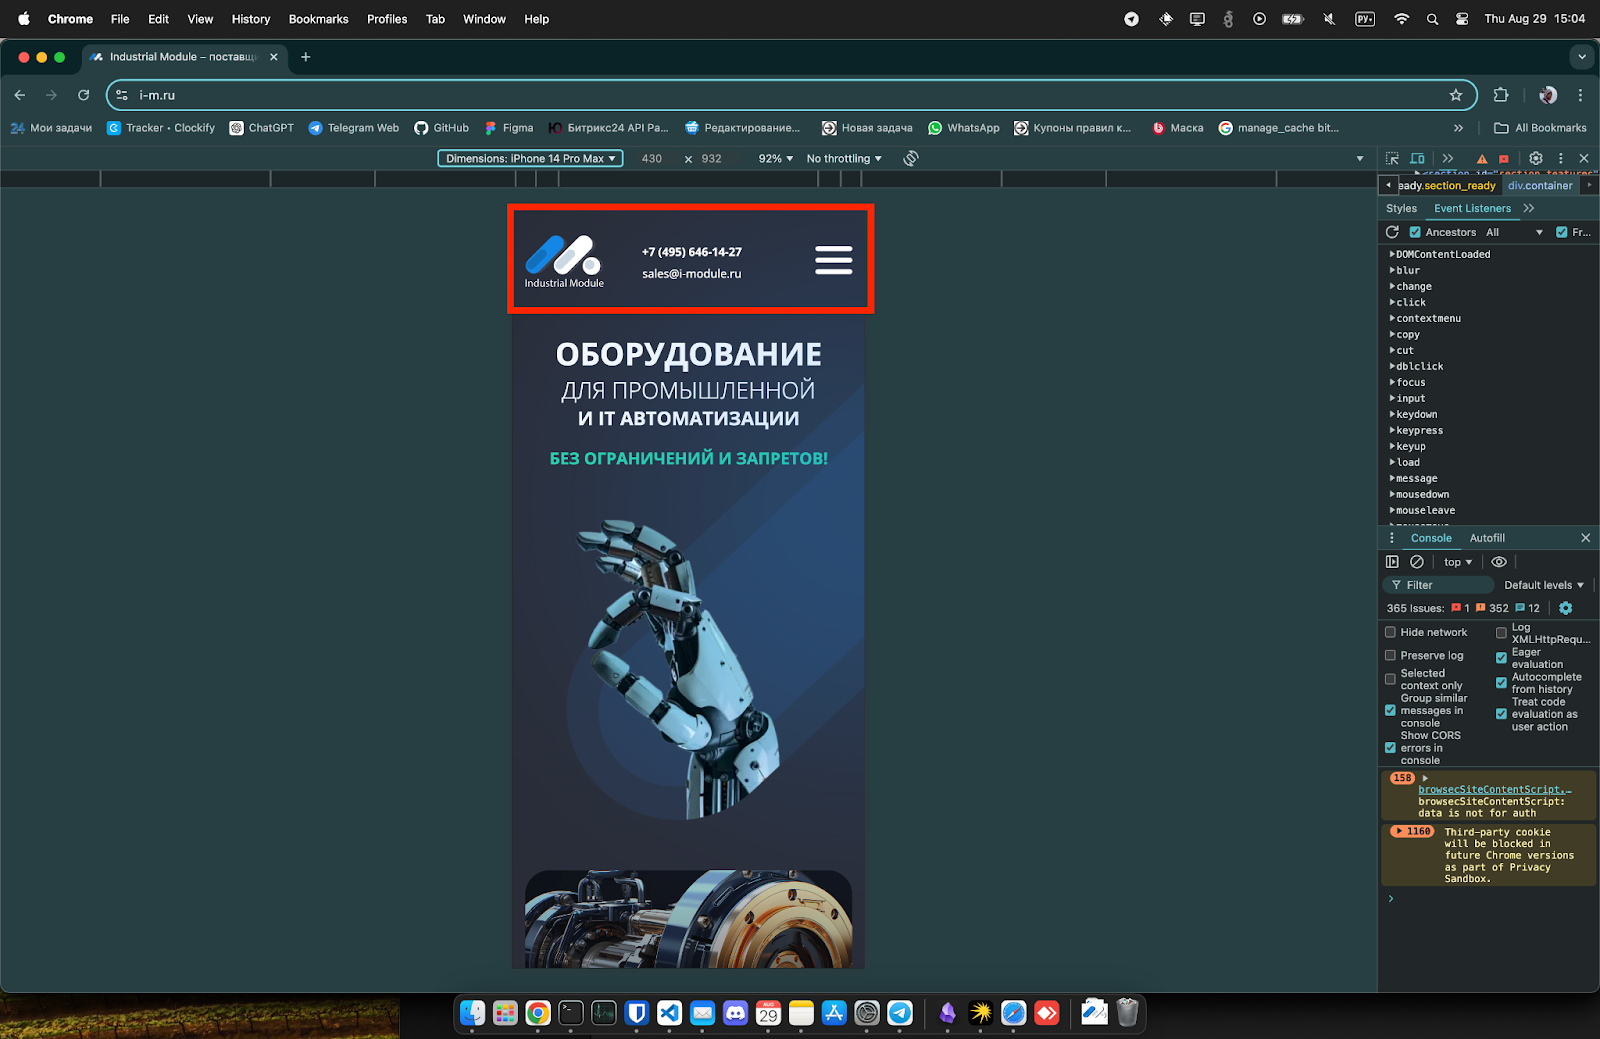Check Selected context only option
Viewport: 1600px width, 1039px height.
pos(1390,679)
